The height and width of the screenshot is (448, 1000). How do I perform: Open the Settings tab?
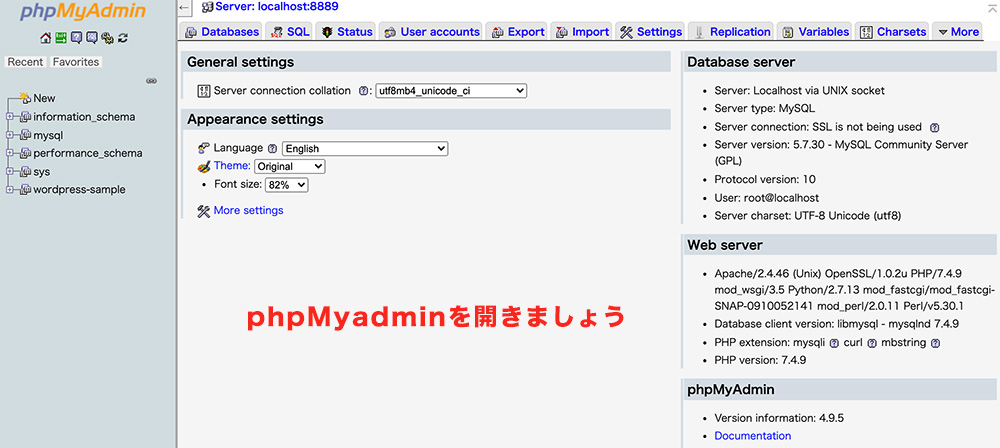651,31
